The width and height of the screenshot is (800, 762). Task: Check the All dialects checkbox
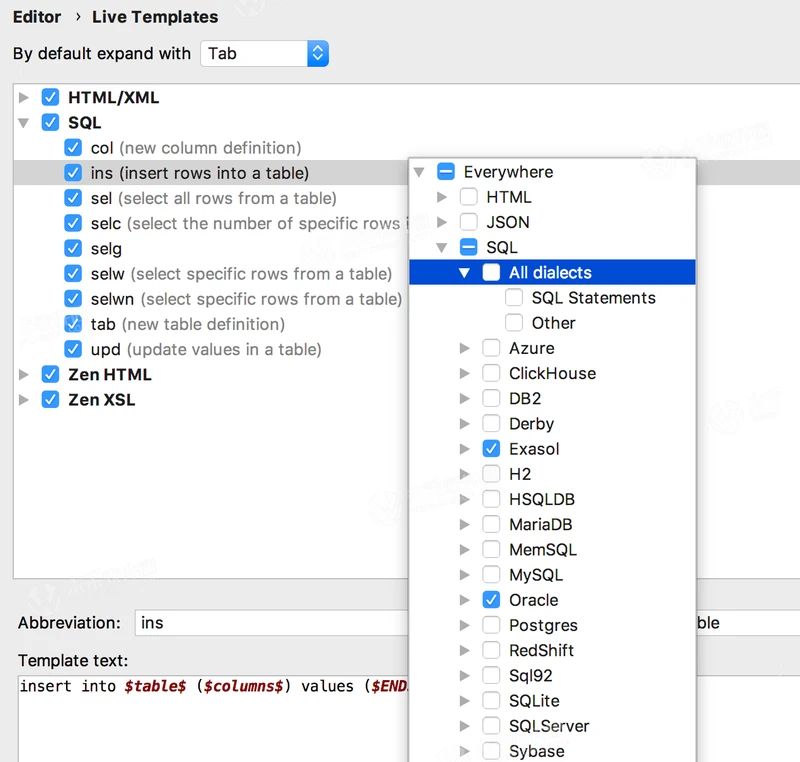(x=491, y=273)
